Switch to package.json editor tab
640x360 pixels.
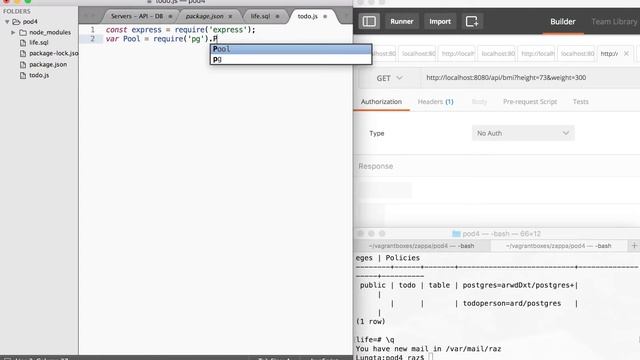tap(204, 16)
